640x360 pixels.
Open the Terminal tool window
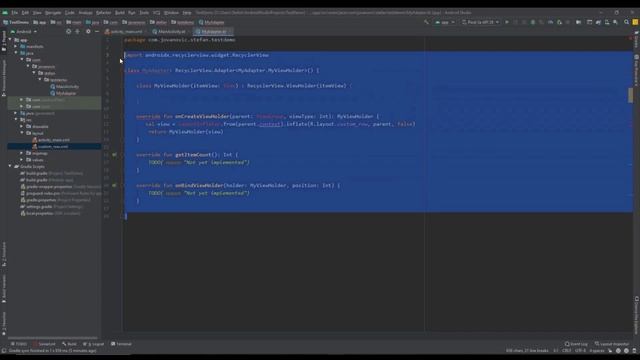point(121,344)
